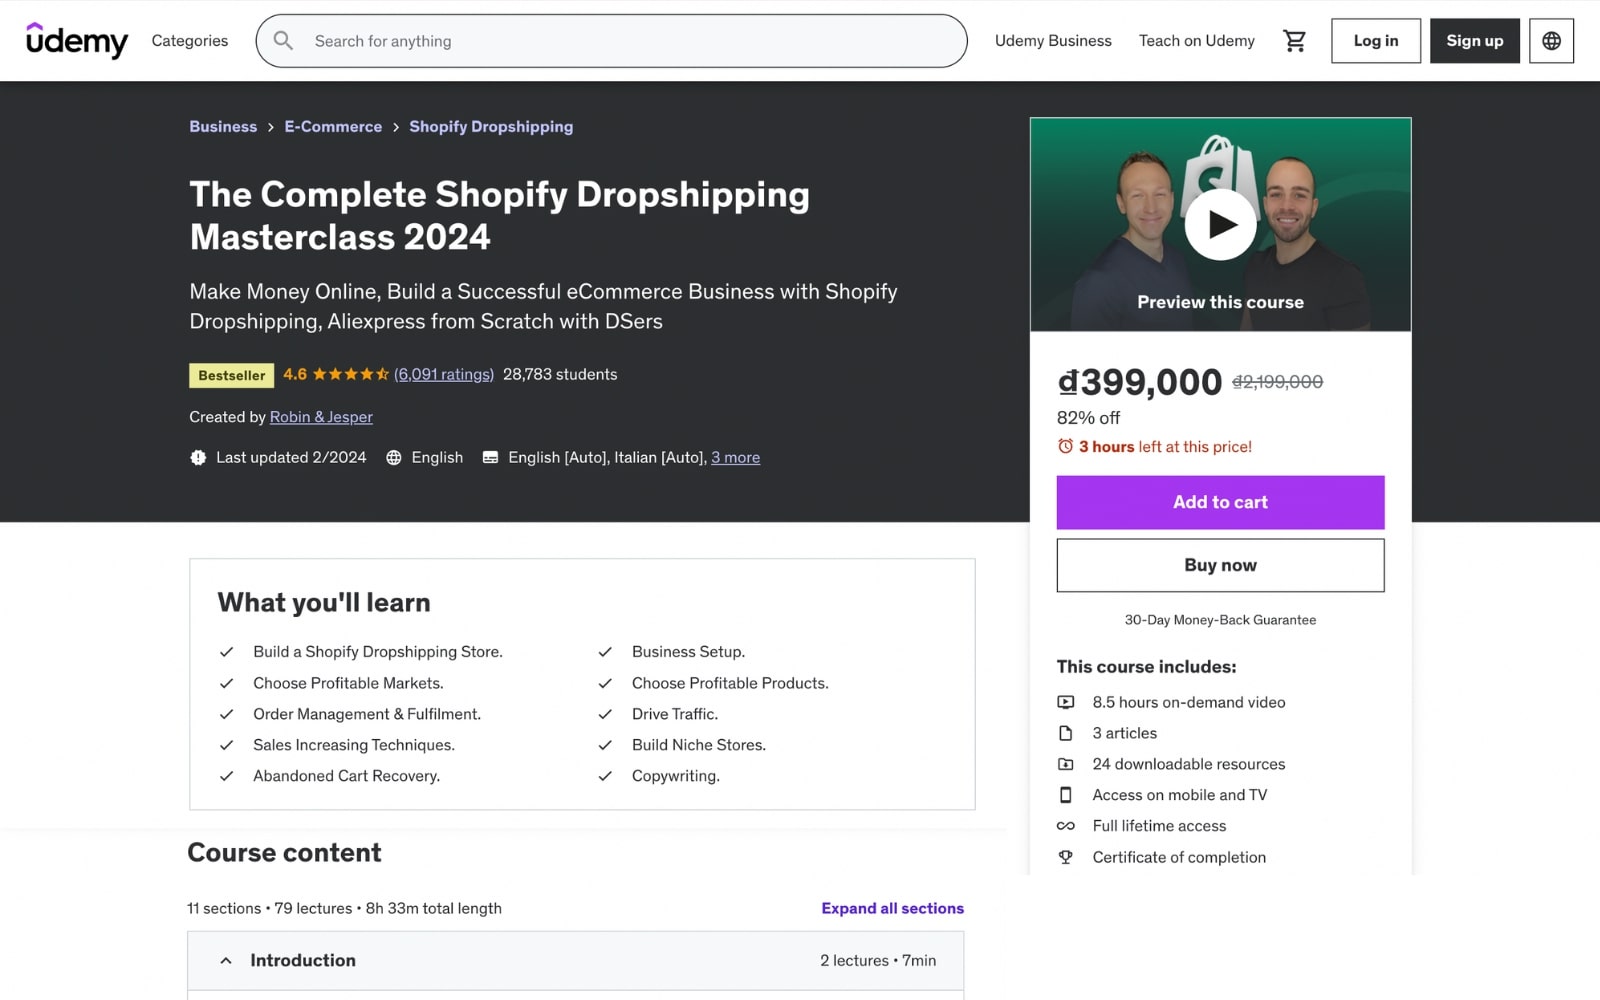Click Order Management & Fulfilment item

click(x=367, y=714)
